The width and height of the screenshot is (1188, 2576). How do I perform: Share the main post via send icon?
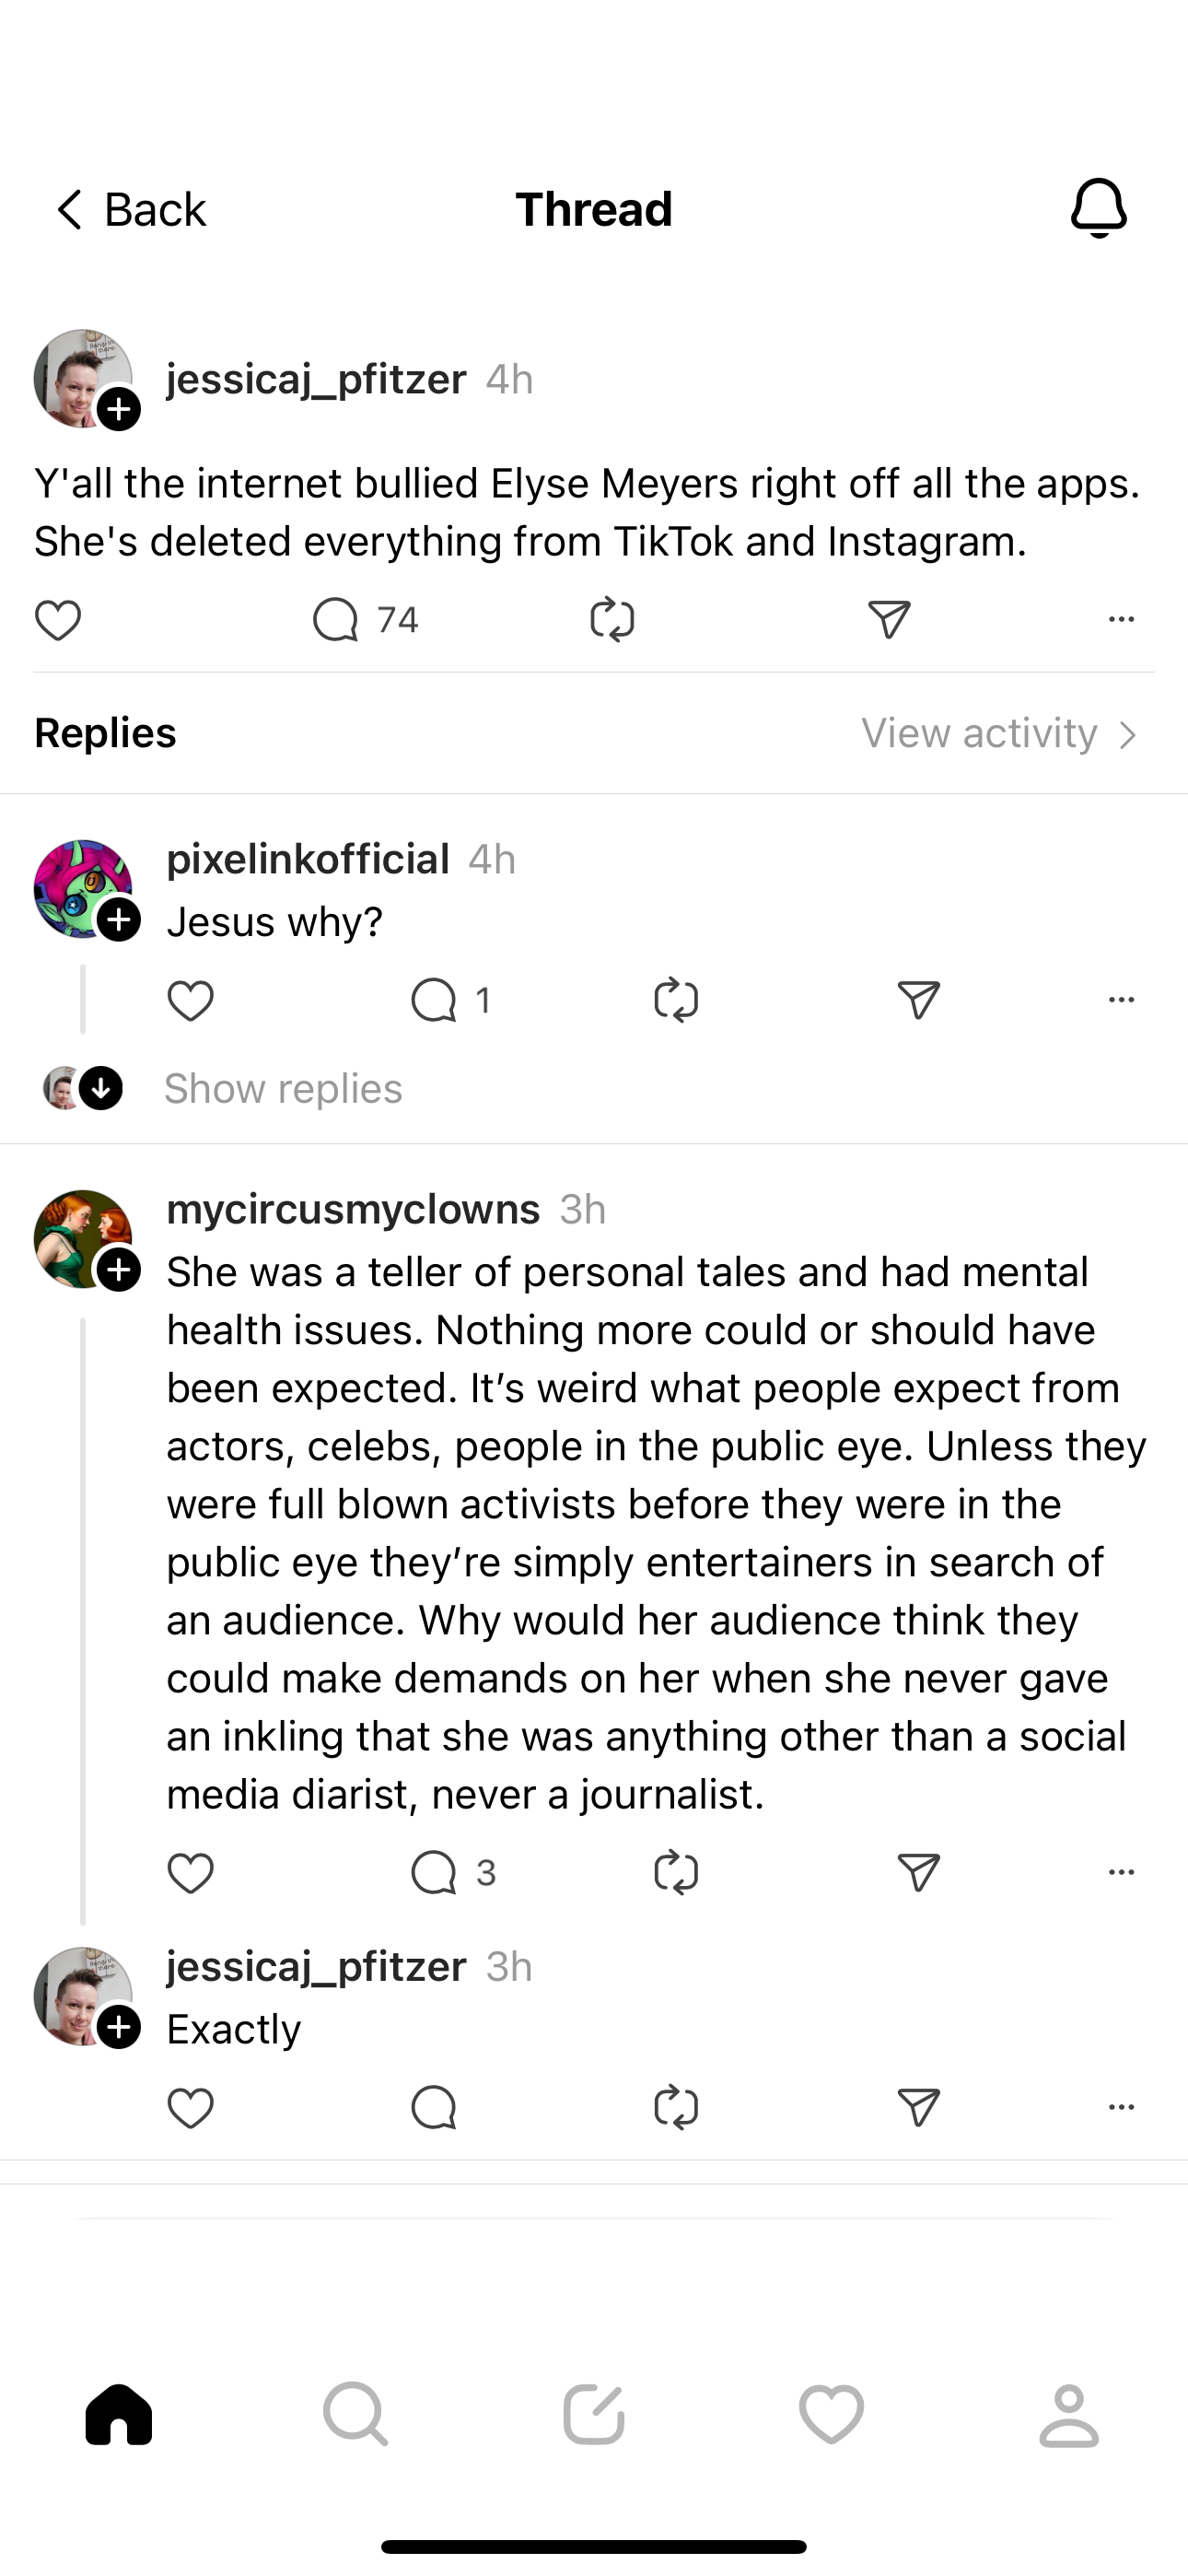[x=889, y=620]
